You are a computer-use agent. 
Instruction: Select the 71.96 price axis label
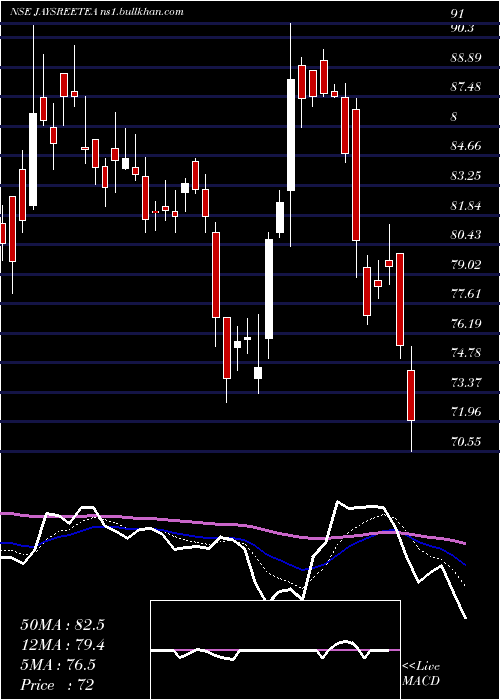[x=466, y=412]
